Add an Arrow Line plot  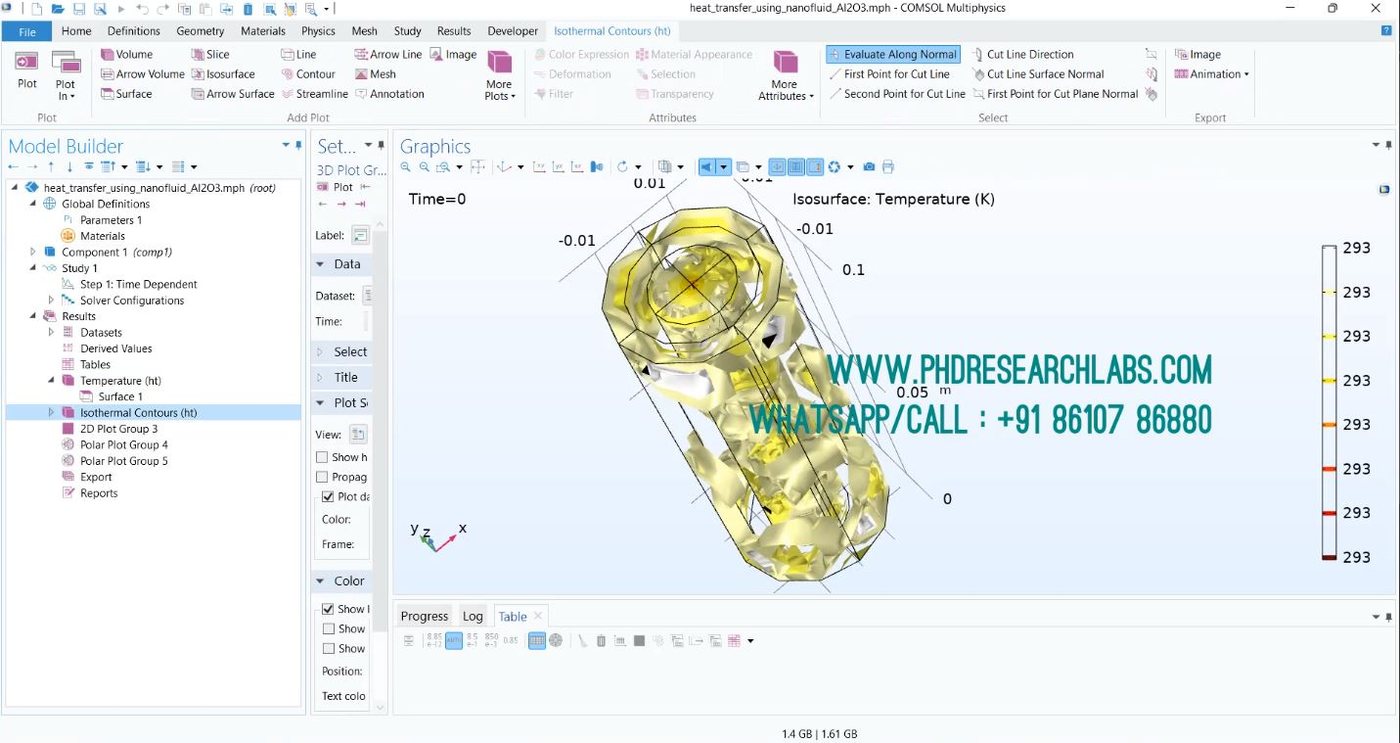point(388,54)
